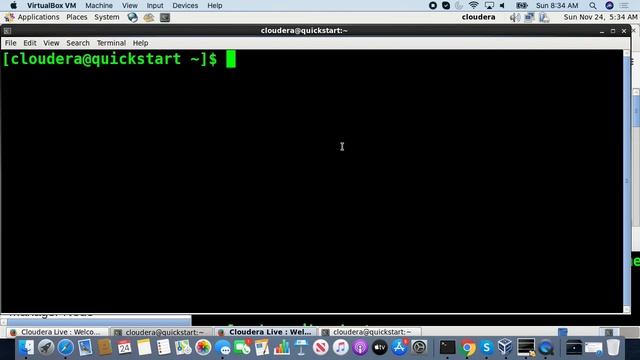
Task: Open Messages from the Dock
Action: click(x=223, y=347)
